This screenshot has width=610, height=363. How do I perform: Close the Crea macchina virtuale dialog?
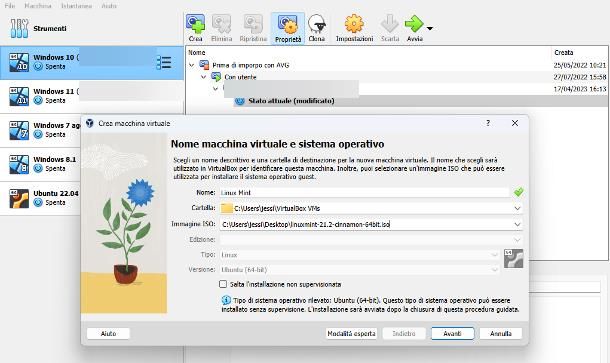515,123
